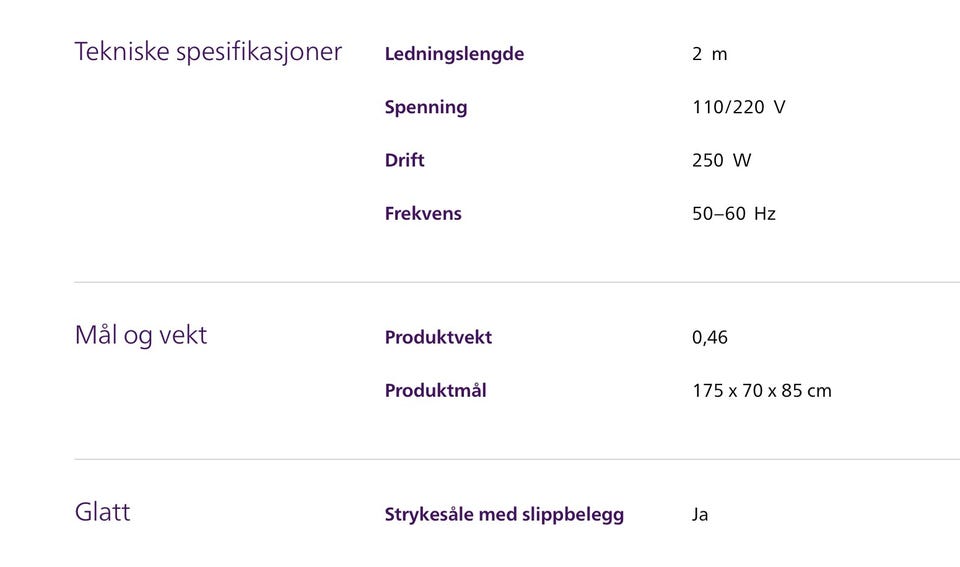Click the Mål og vekt heading
The height and width of the screenshot is (567, 960).
(x=141, y=335)
